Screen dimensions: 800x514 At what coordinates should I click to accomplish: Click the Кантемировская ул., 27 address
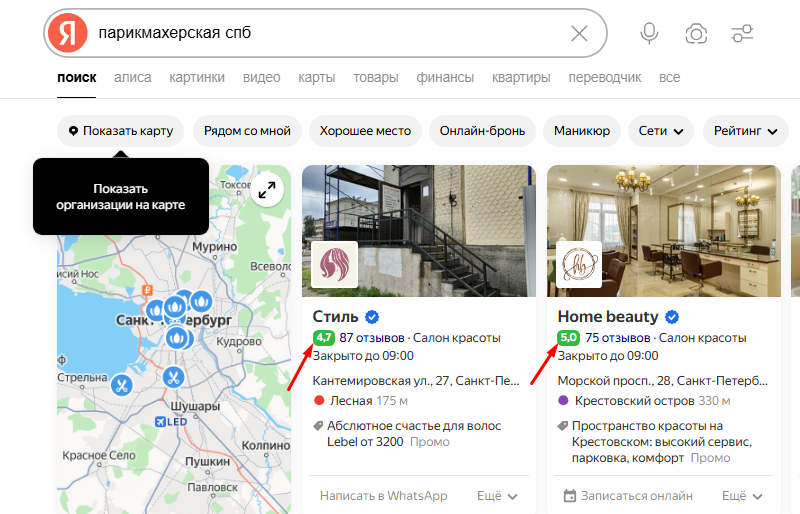tap(416, 381)
